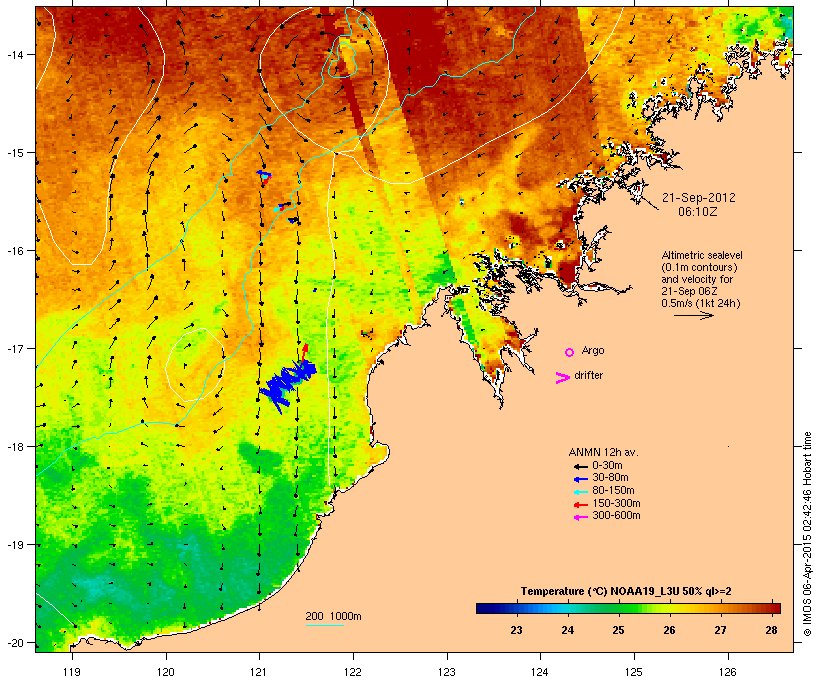
Task: Click the longitude axis label 122
Action: [x=353, y=672]
